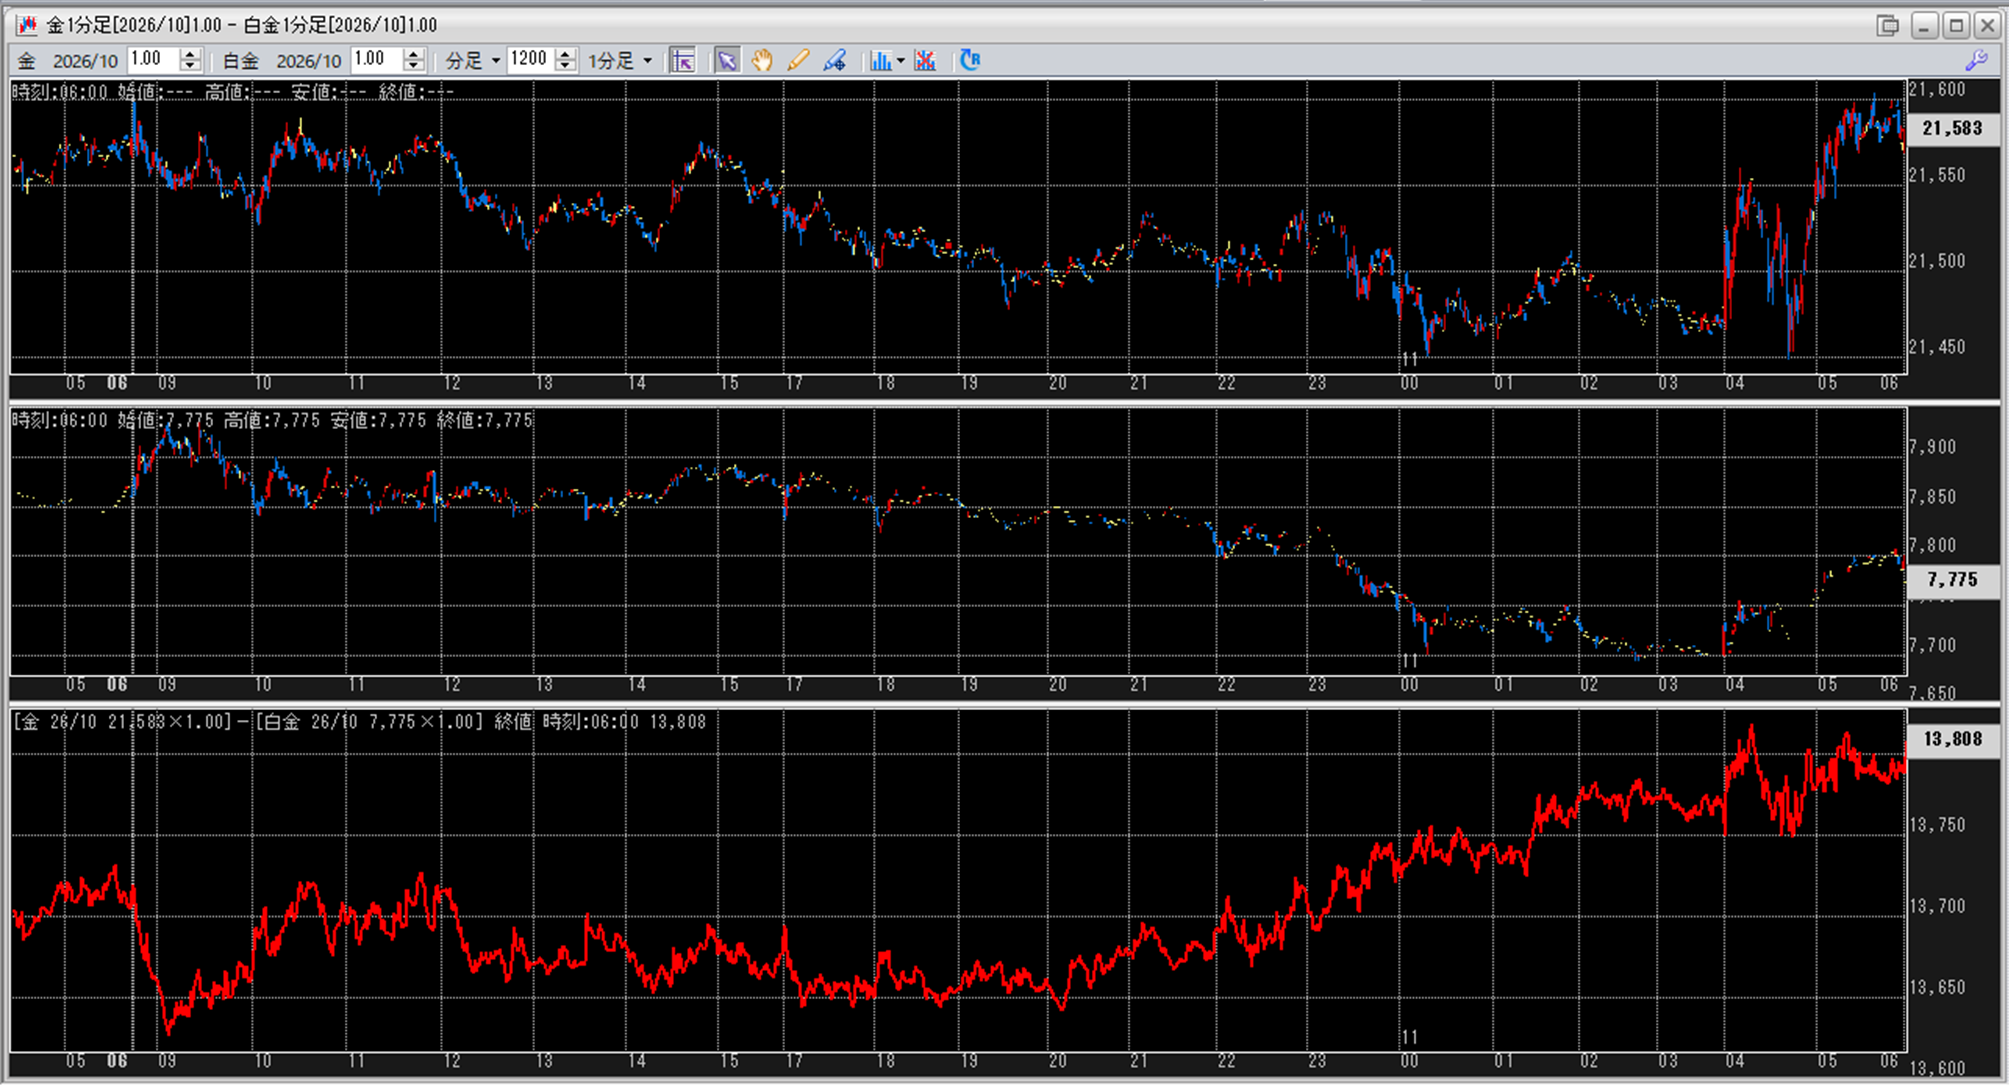Toggle the crosshair cursor display icon

[x=683, y=61]
